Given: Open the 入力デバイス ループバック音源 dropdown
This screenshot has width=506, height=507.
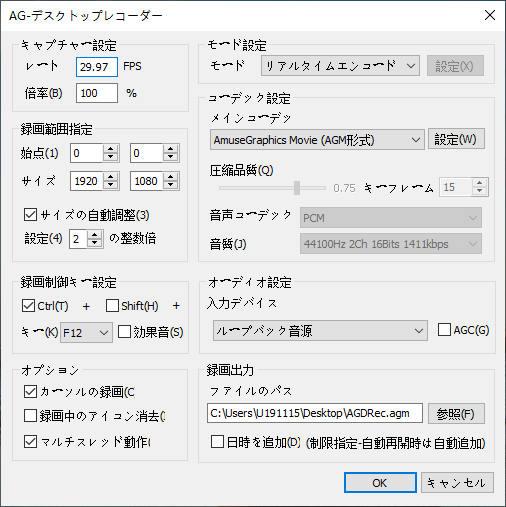Looking at the screenshot, I should 320,331.
